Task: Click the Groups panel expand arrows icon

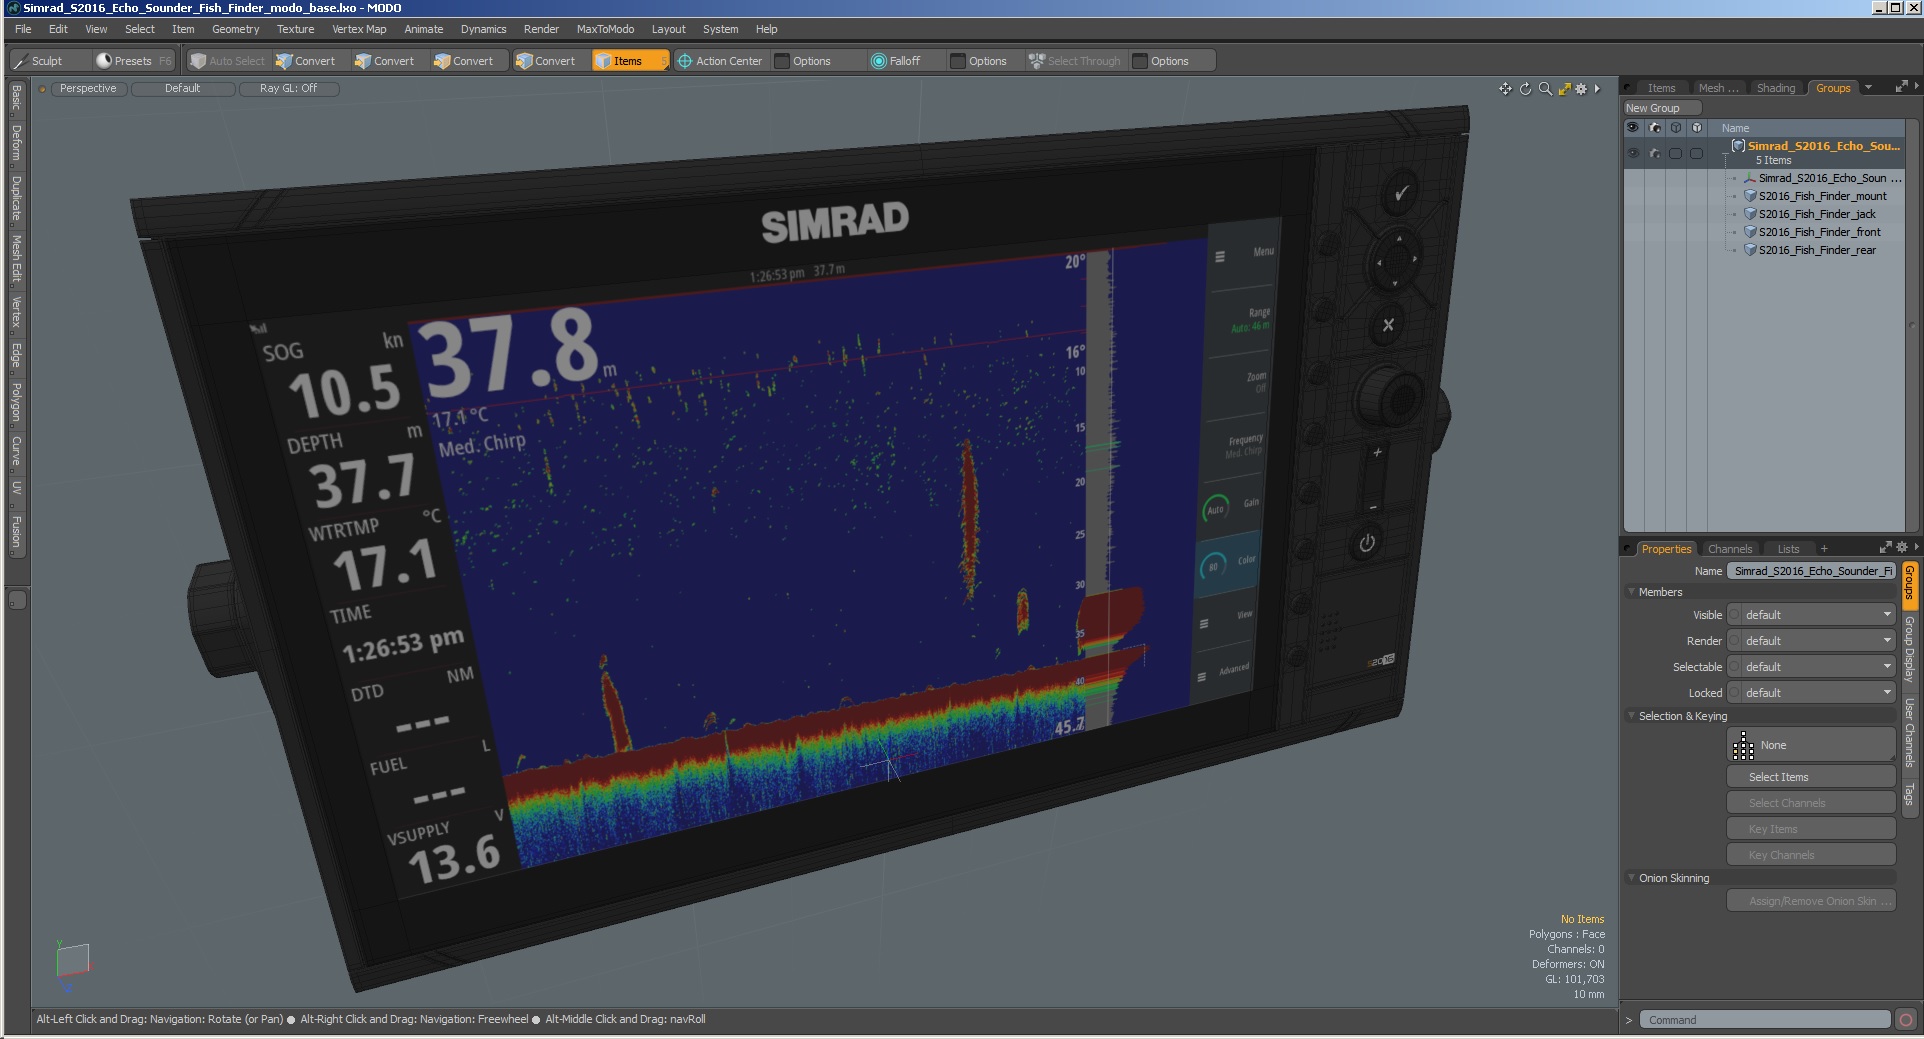Action: (1901, 88)
